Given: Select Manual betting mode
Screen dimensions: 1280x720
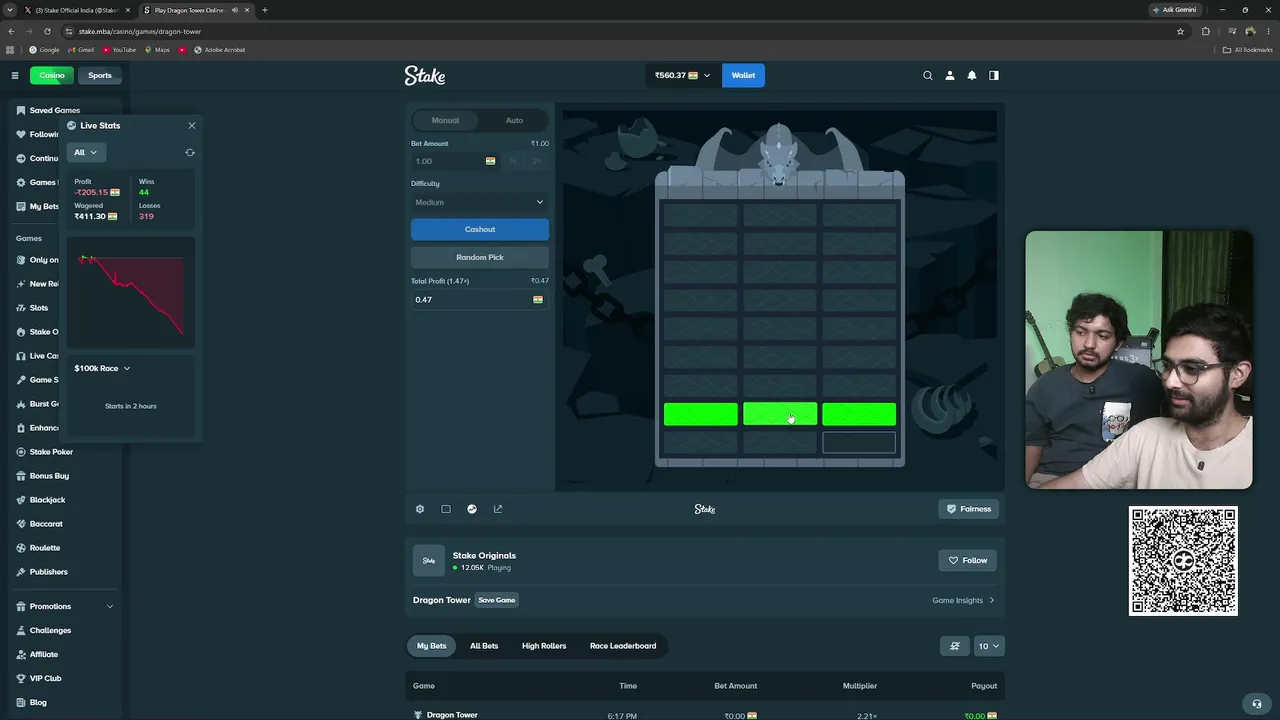Looking at the screenshot, I should coord(445,120).
